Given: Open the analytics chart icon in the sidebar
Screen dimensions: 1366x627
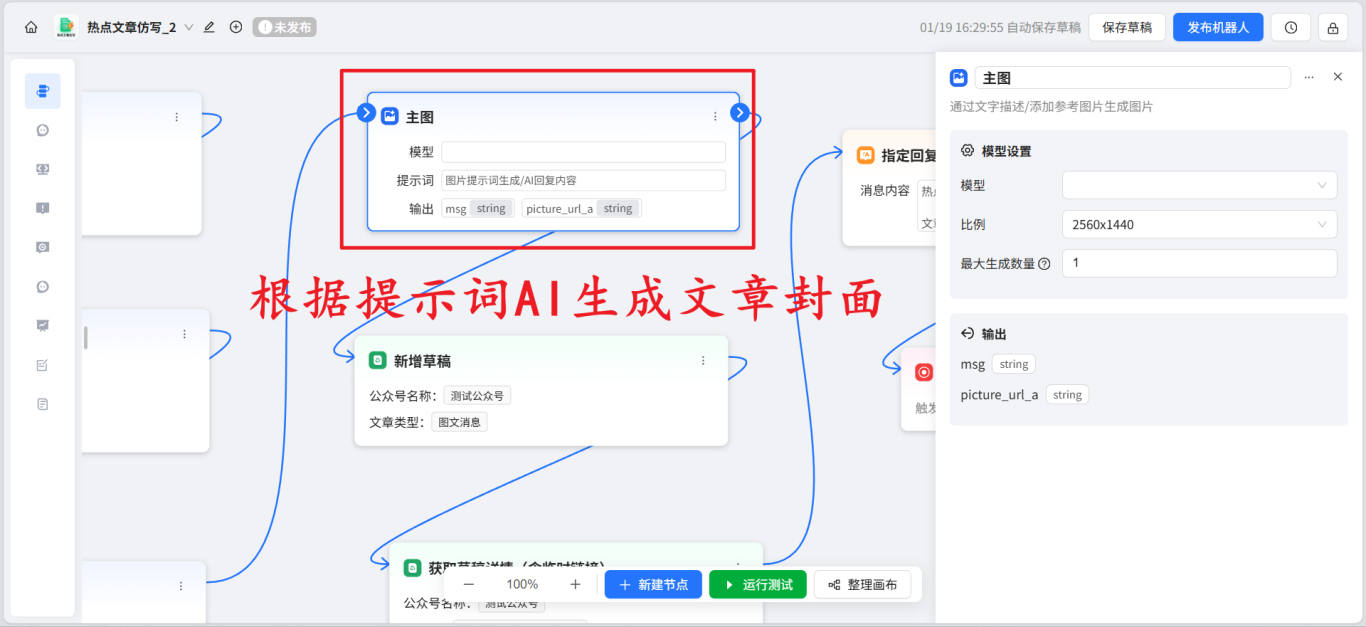Looking at the screenshot, I should coord(42,325).
